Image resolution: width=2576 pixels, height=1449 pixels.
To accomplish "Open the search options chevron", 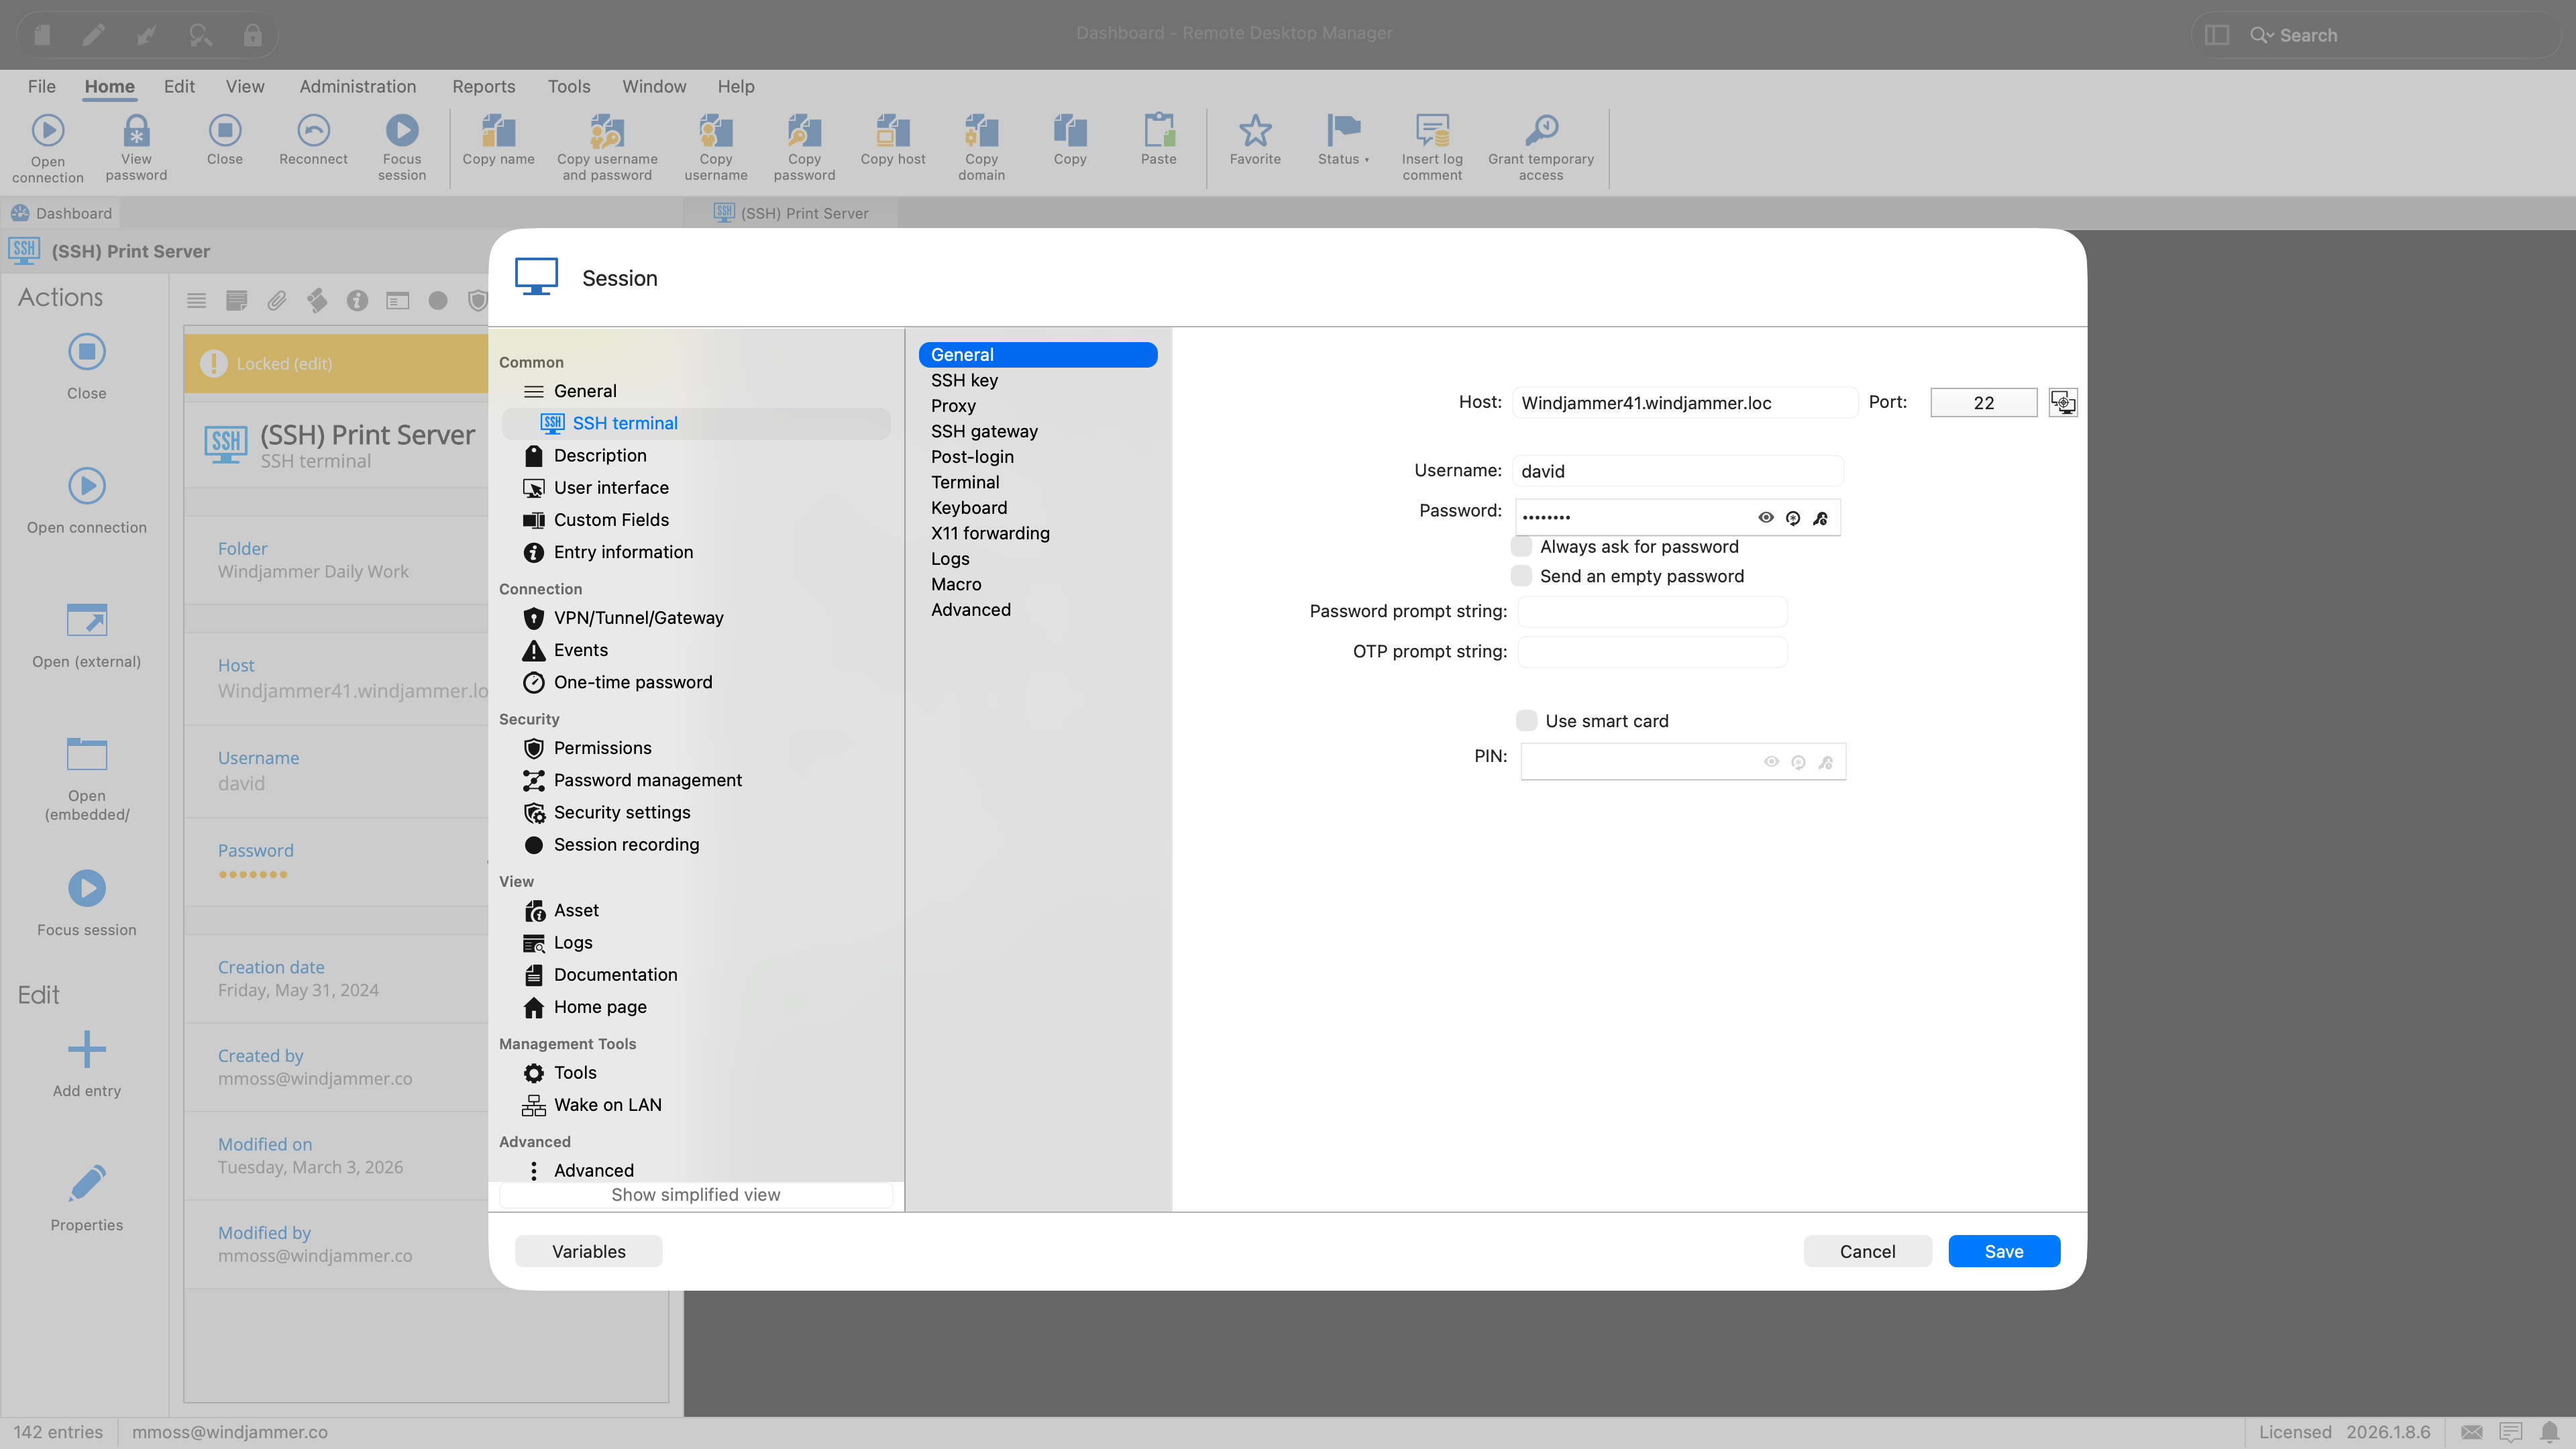I will pyautogui.click(x=2270, y=35).
